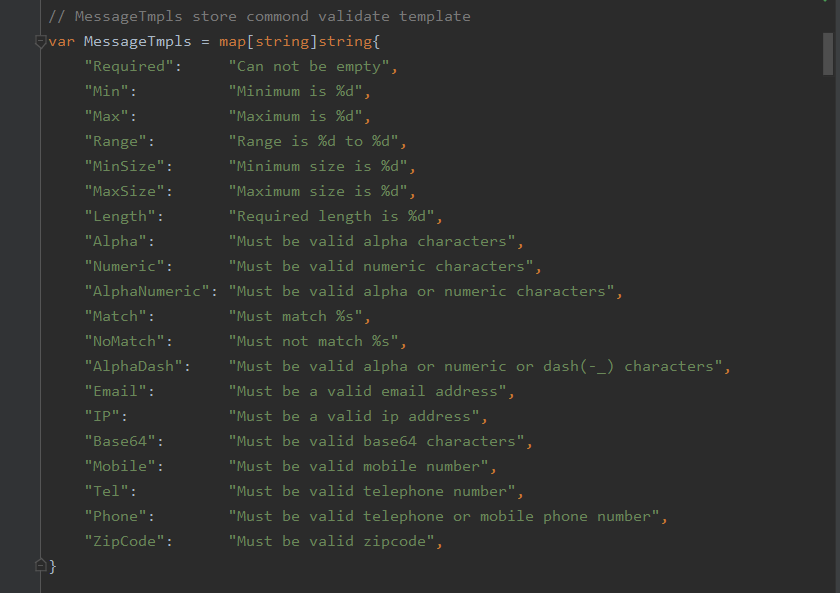Image resolution: width=840 pixels, height=593 pixels.
Task: Place cursor on MessageTmpls variable name
Action: (x=137, y=41)
